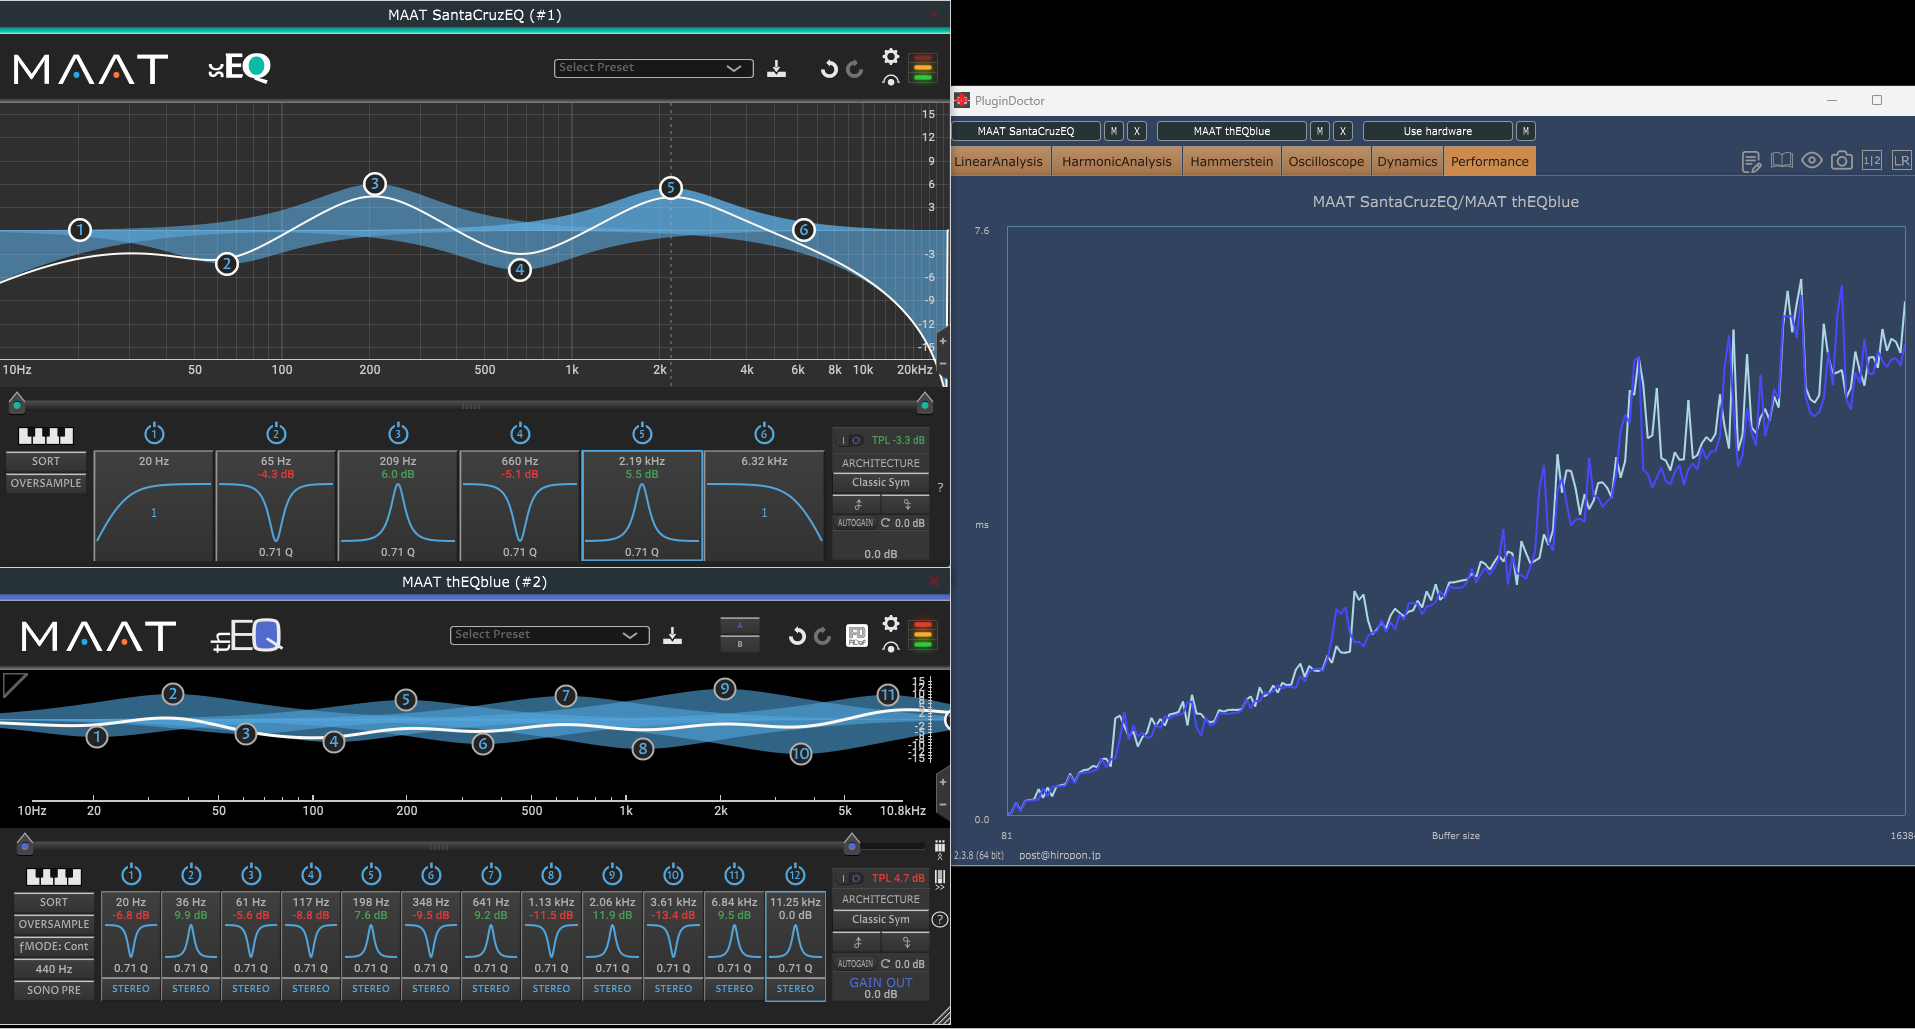Image resolution: width=1915 pixels, height=1029 pixels.
Task: Open Use hardware slot selector
Action: 1438,131
